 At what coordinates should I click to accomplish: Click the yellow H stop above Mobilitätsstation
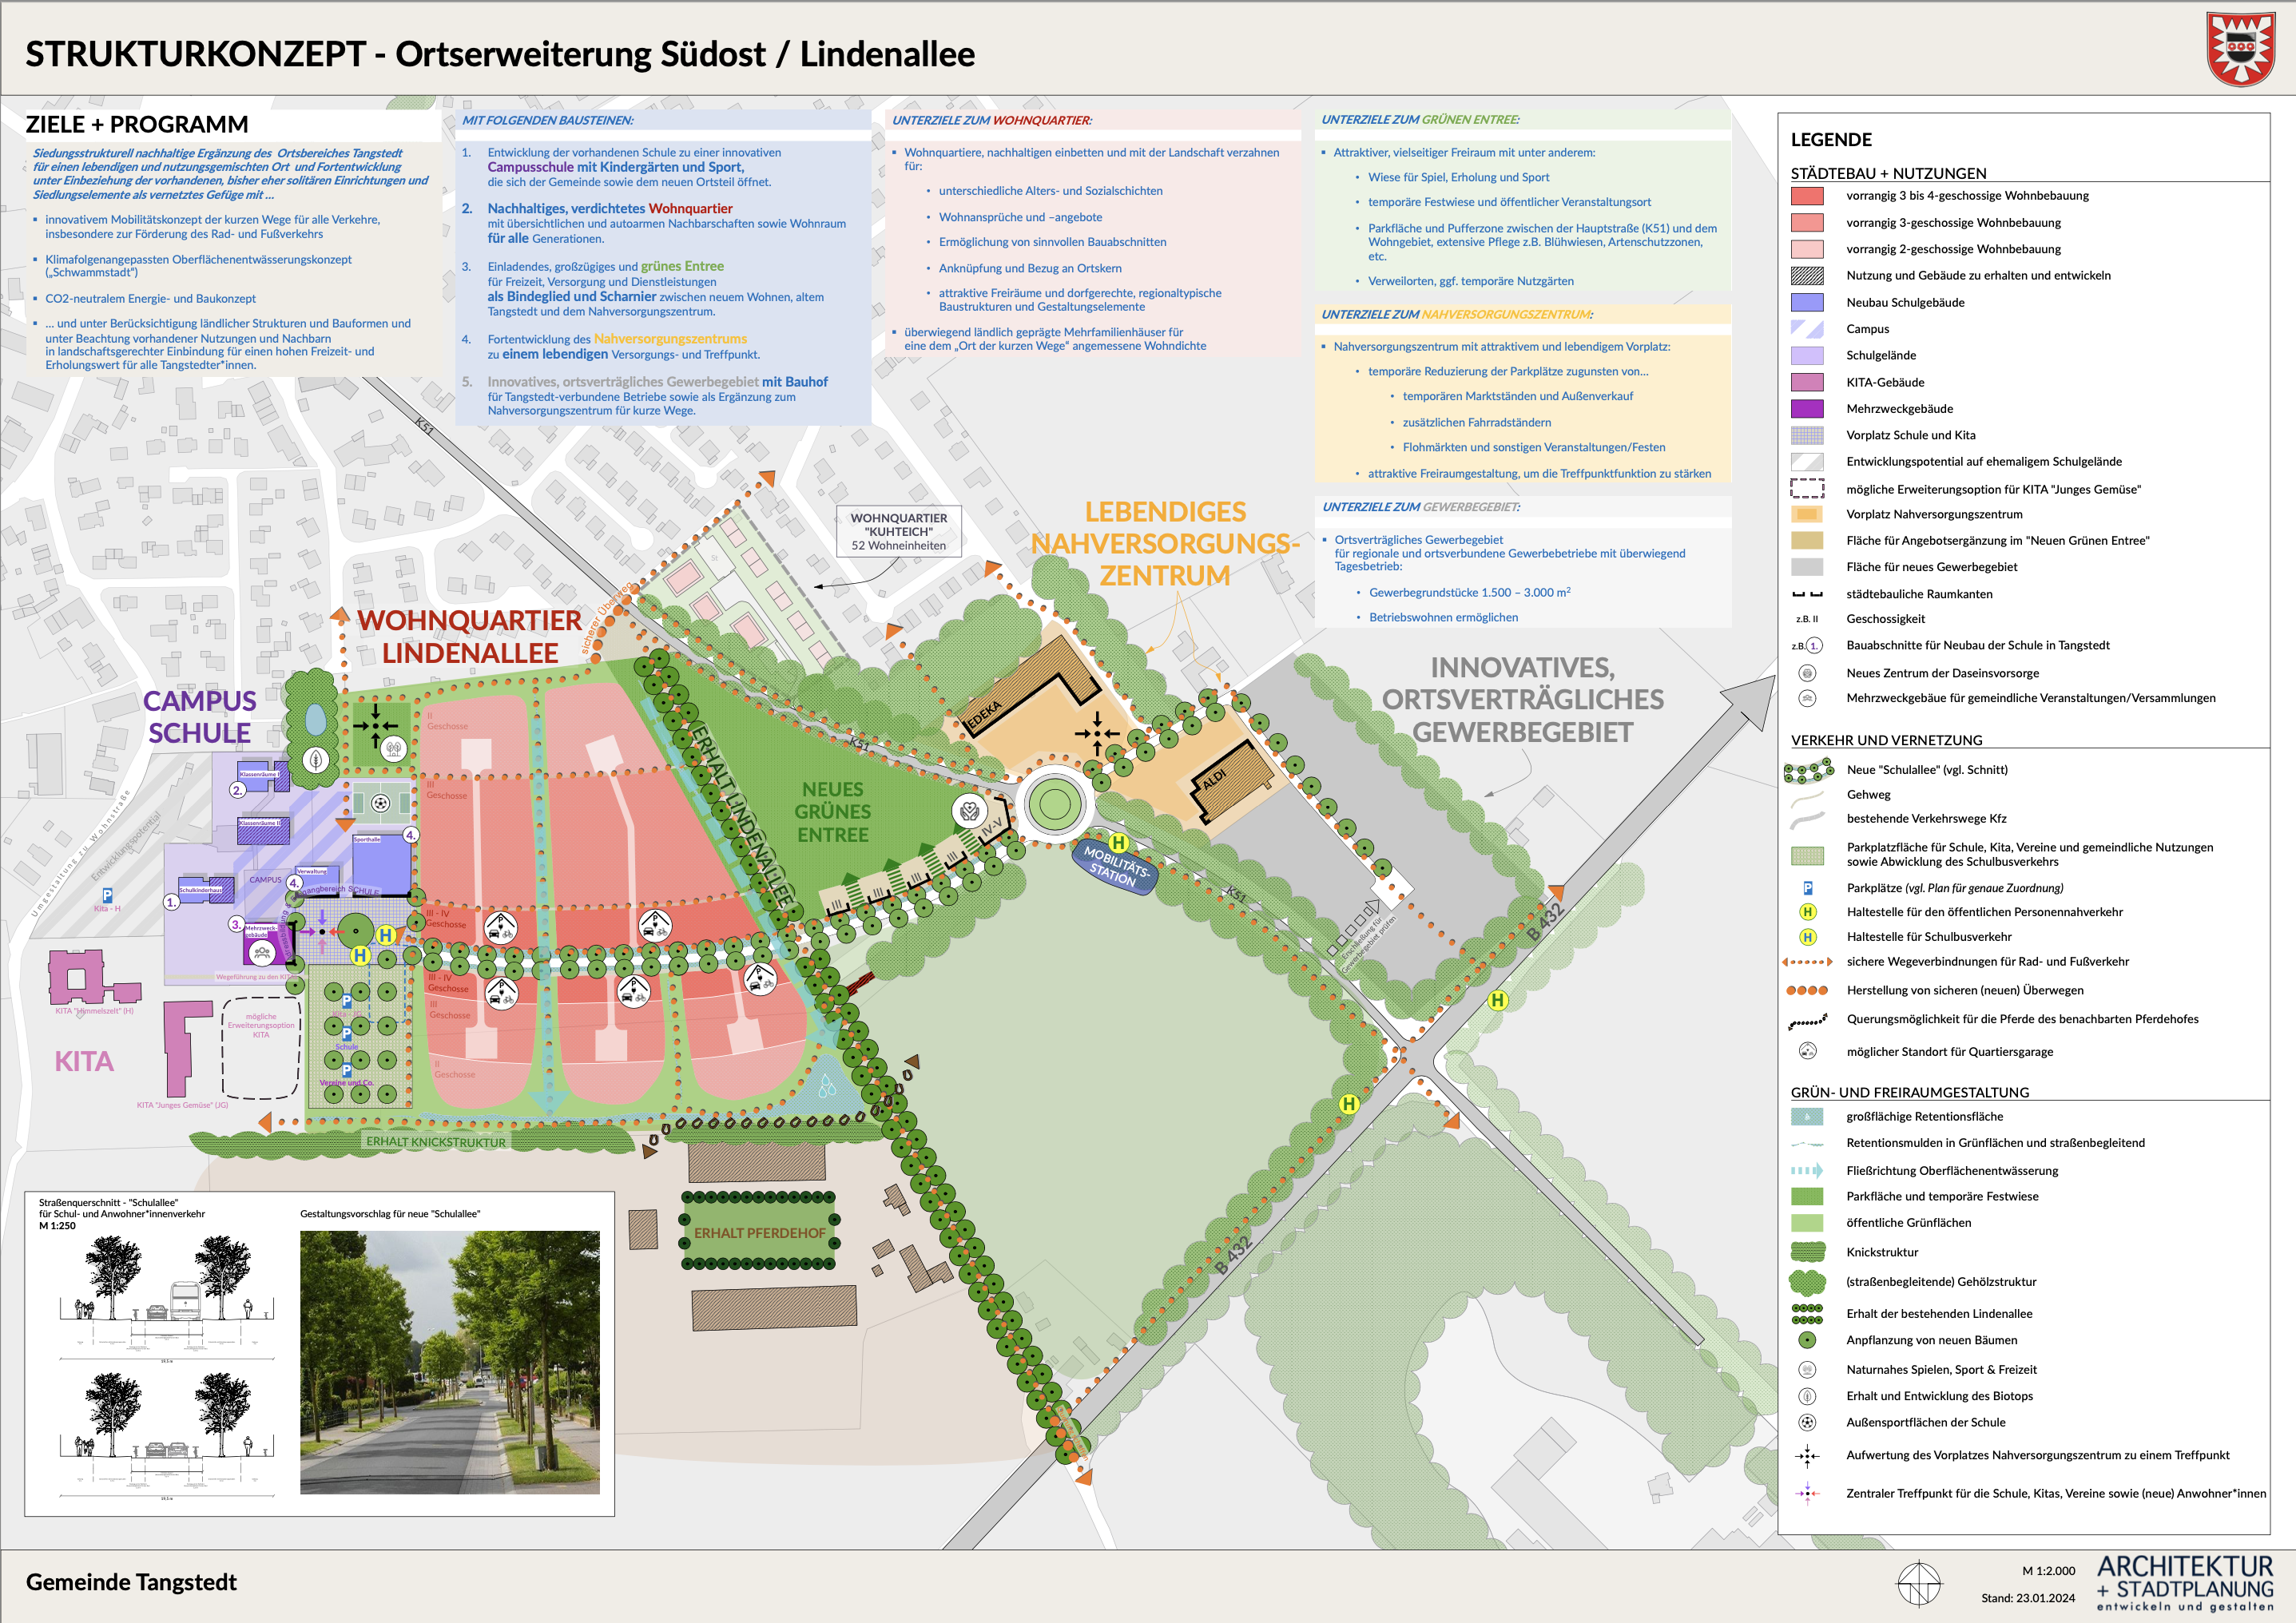tap(1118, 843)
